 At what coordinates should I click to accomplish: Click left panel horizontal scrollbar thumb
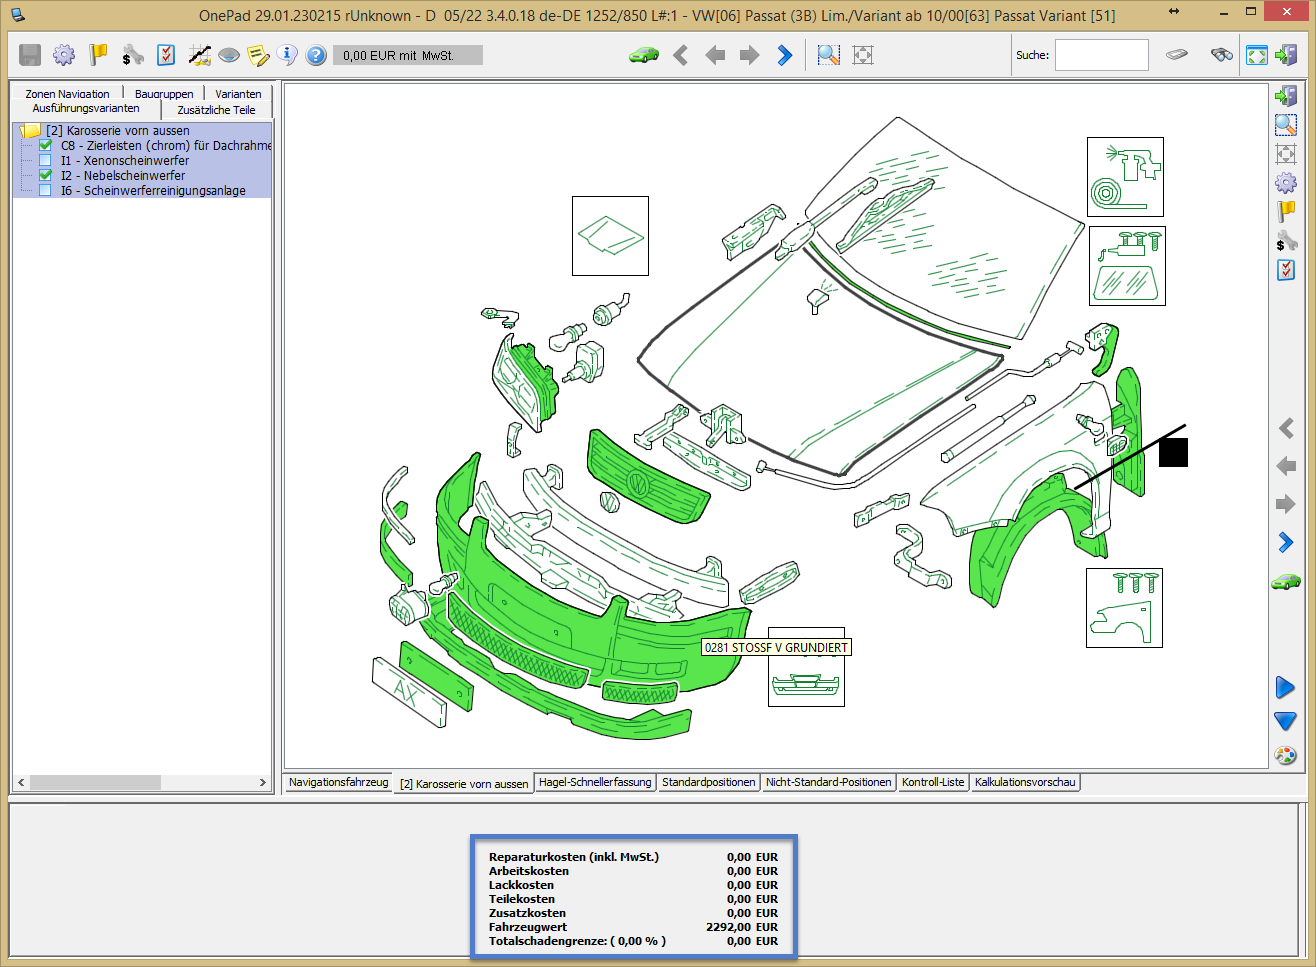pyautogui.click(x=95, y=782)
